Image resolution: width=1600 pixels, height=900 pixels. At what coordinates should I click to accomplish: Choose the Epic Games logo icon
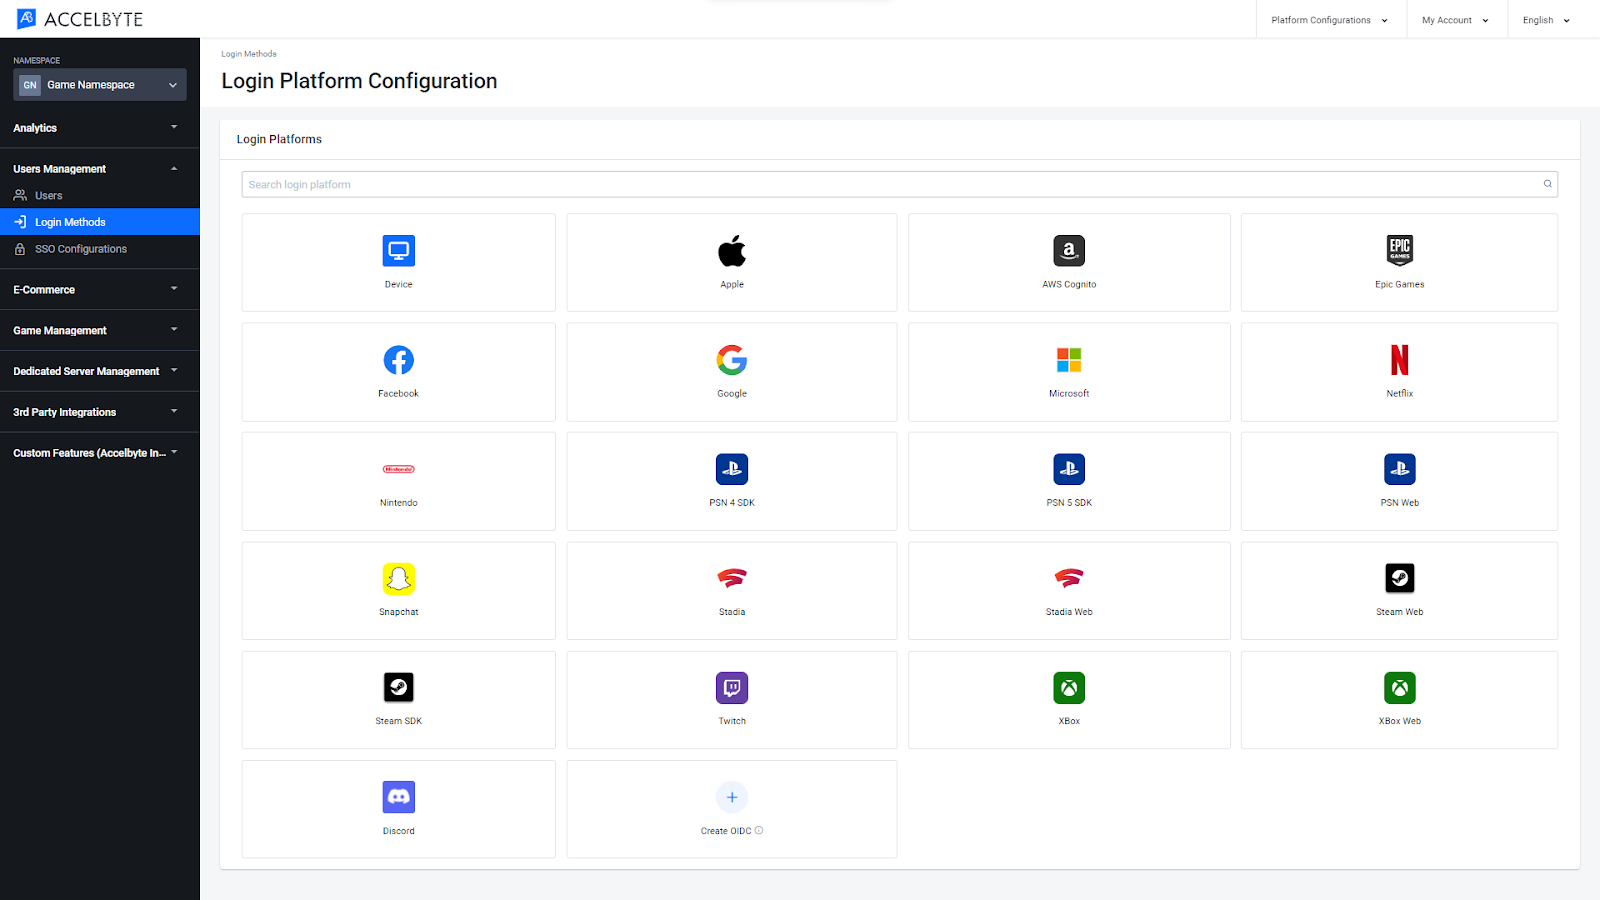click(x=1399, y=251)
